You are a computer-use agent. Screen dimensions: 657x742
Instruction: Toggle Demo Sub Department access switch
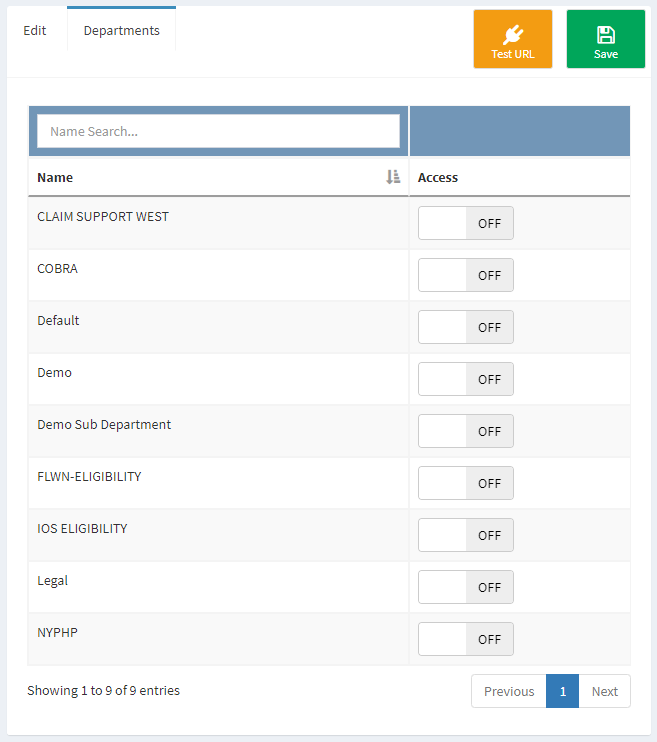(x=466, y=431)
